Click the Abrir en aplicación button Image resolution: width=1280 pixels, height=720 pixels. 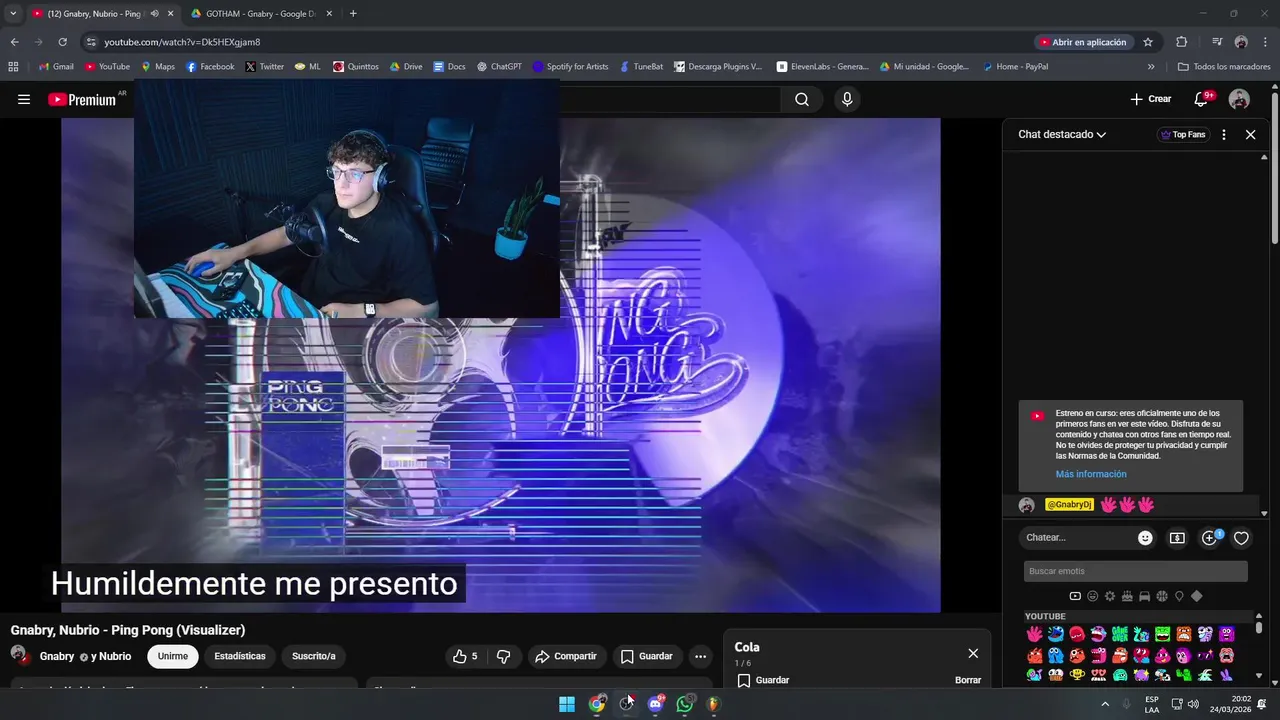[1083, 42]
